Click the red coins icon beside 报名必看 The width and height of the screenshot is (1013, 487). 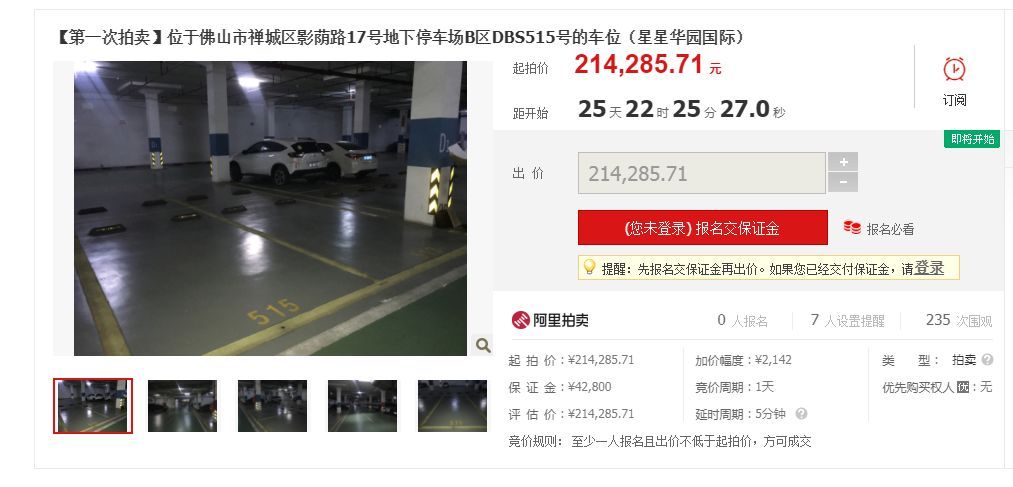[852, 227]
